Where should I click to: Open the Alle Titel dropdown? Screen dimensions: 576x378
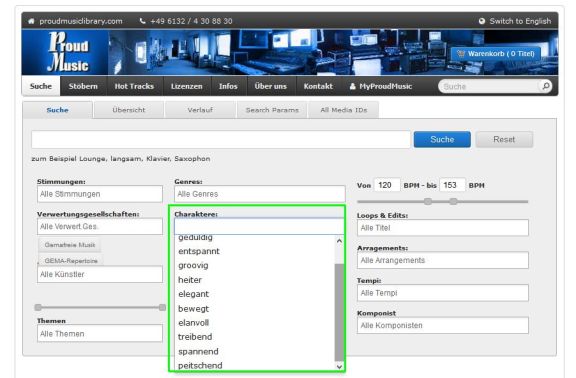(443, 228)
